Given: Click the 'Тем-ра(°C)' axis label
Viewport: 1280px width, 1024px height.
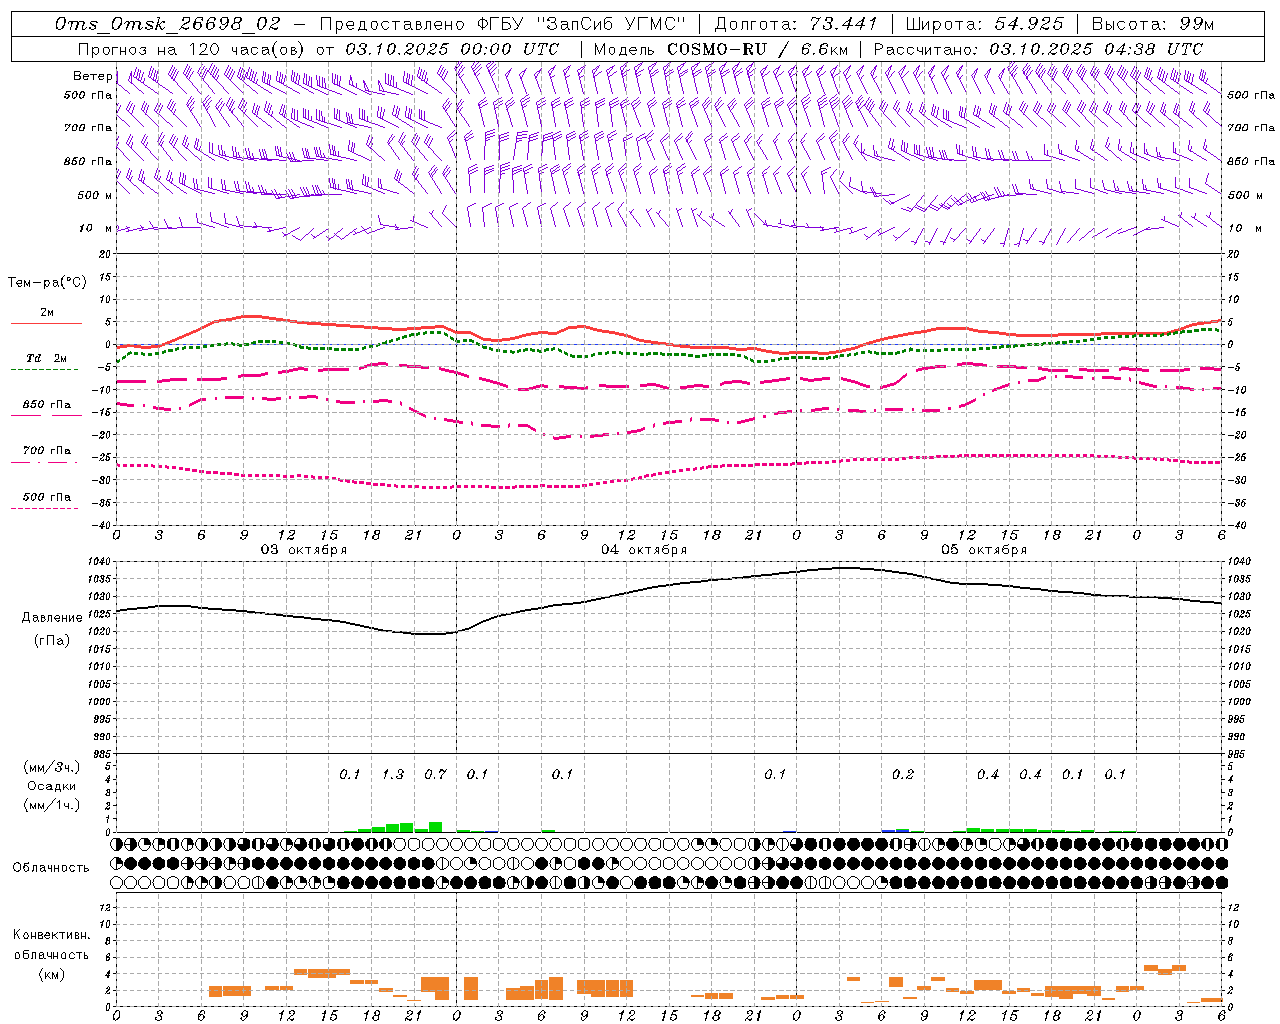Looking at the screenshot, I should point(47,283).
